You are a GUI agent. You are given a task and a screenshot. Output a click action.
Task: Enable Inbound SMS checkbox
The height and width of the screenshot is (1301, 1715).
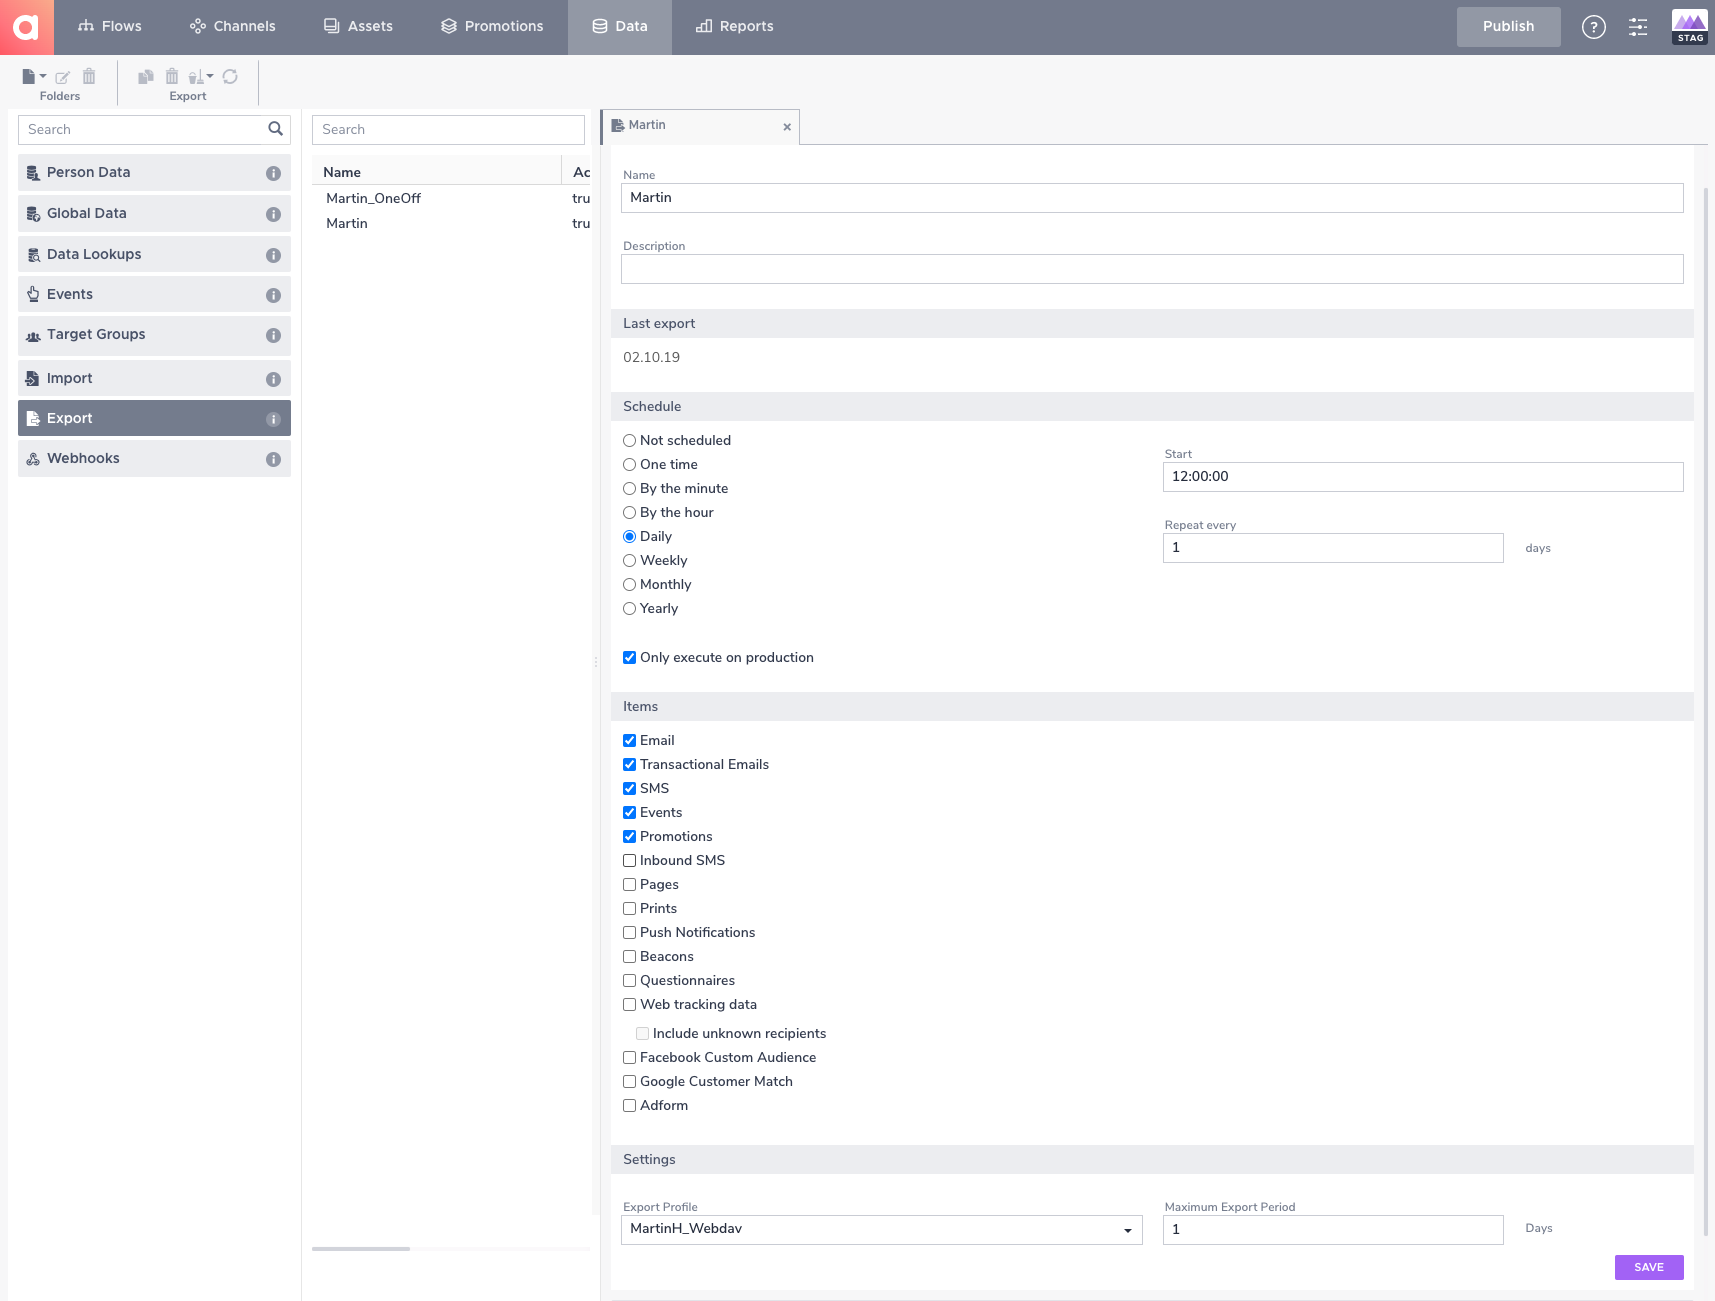[630, 861]
